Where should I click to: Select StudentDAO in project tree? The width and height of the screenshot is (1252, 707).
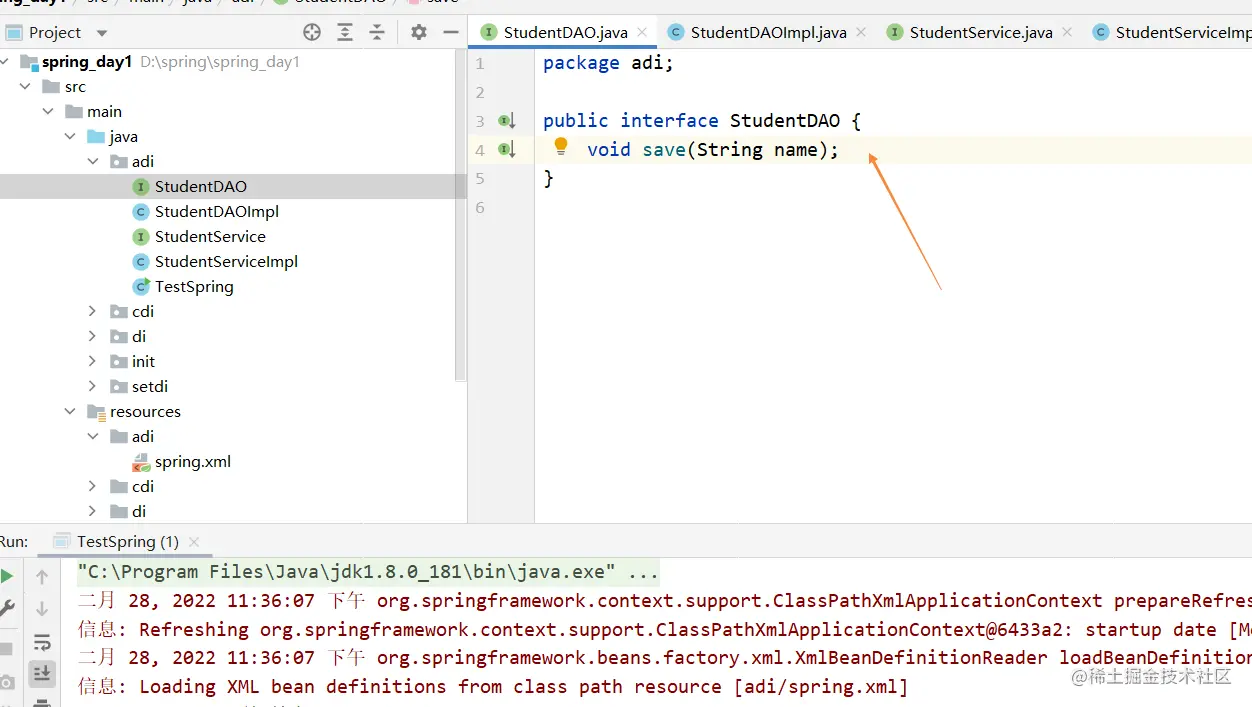click(x=201, y=187)
